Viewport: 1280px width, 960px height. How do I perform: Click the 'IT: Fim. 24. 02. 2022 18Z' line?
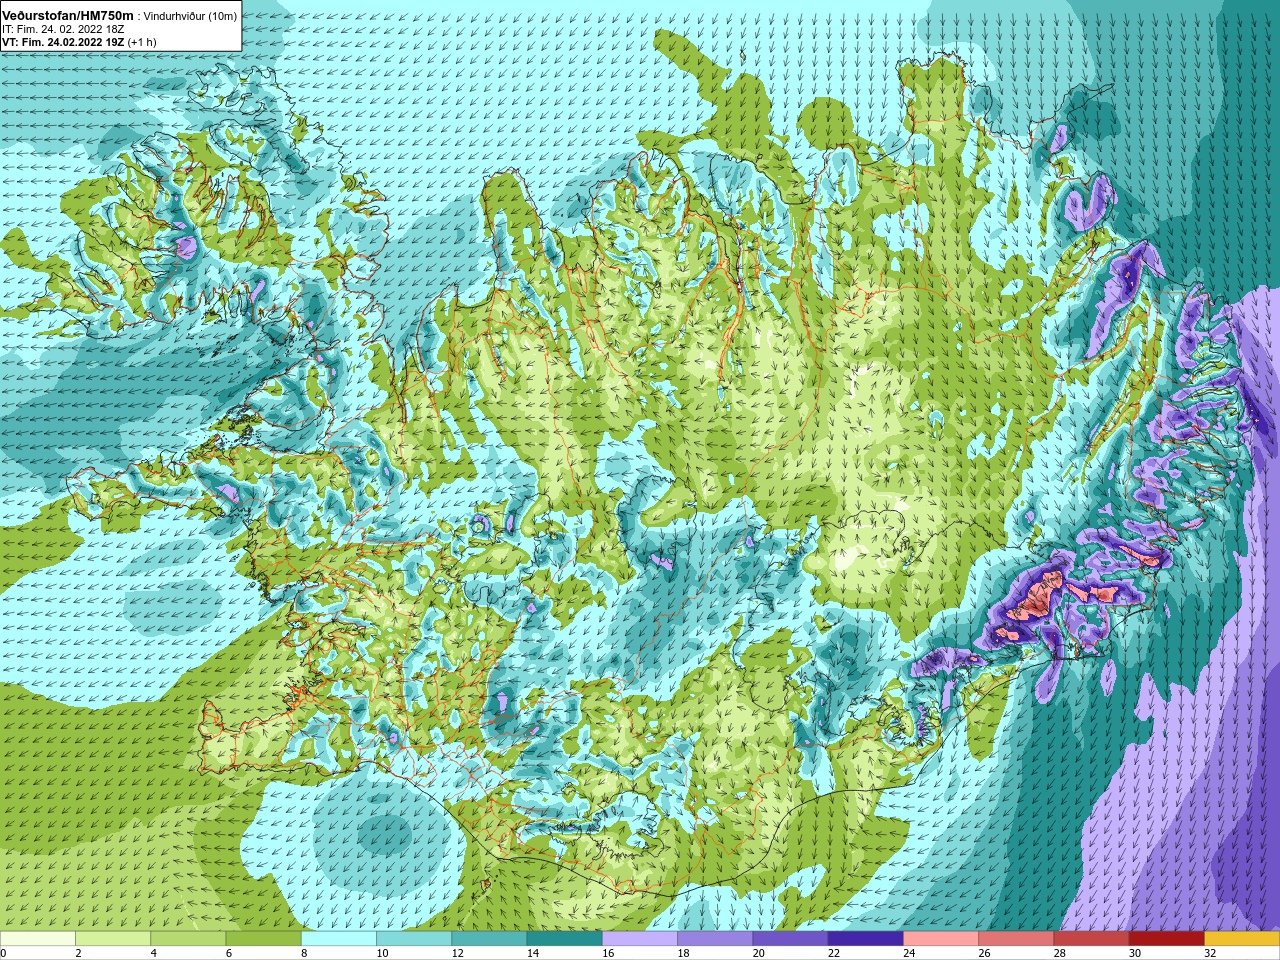[x=63, y=29]
